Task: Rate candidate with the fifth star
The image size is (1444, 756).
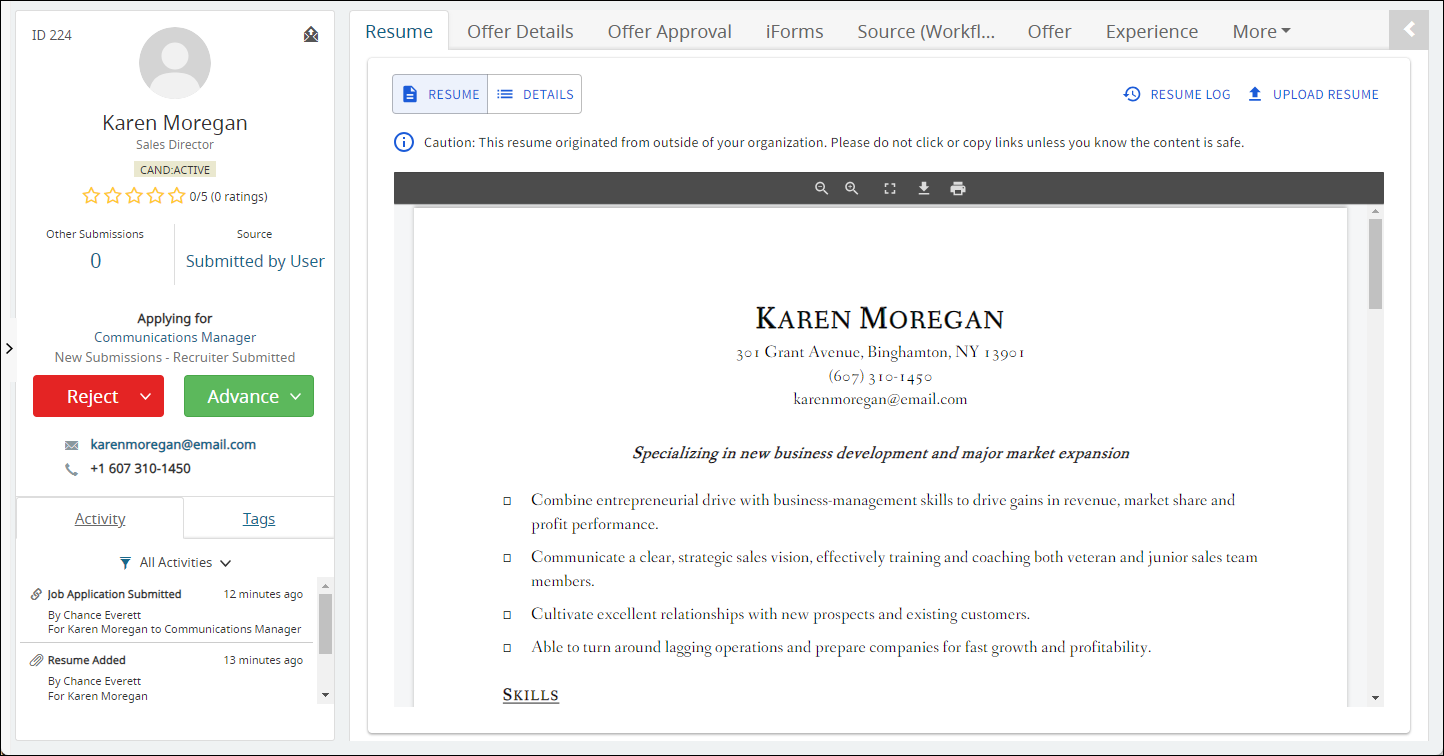Action: point(177,196)
